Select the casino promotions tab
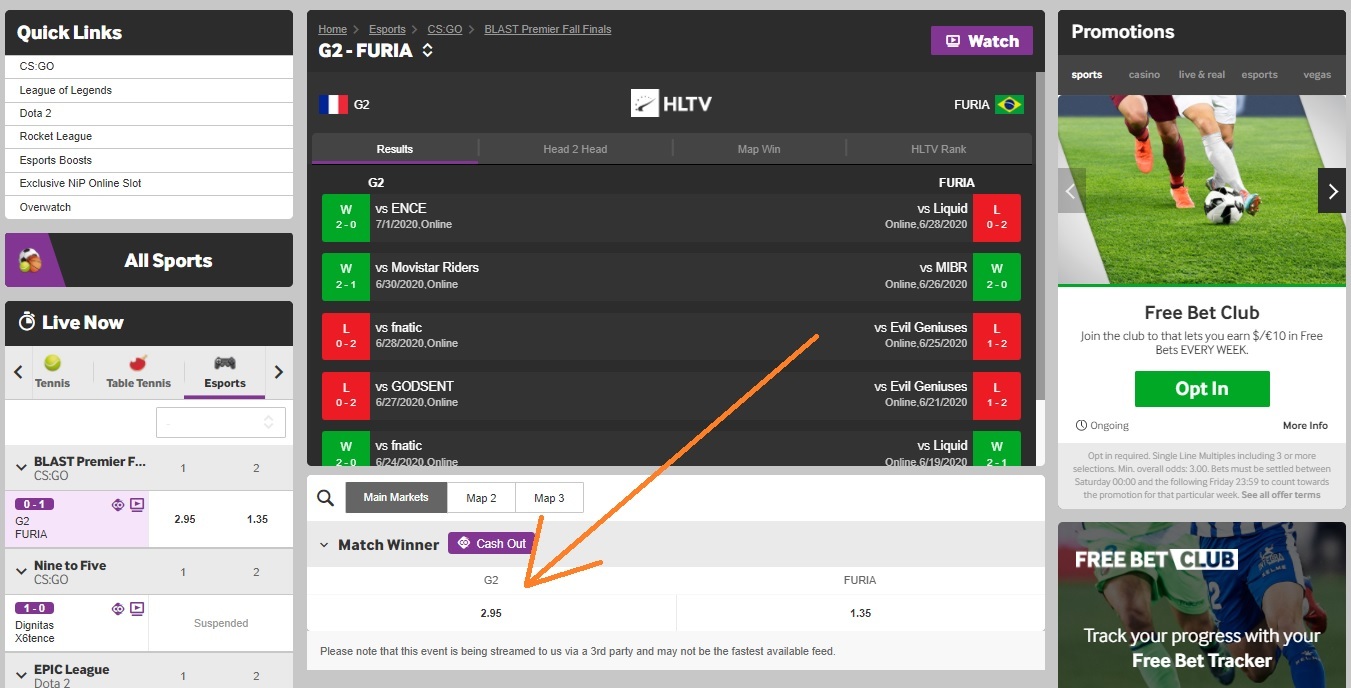1351x688 pixels. point(1144,74)
